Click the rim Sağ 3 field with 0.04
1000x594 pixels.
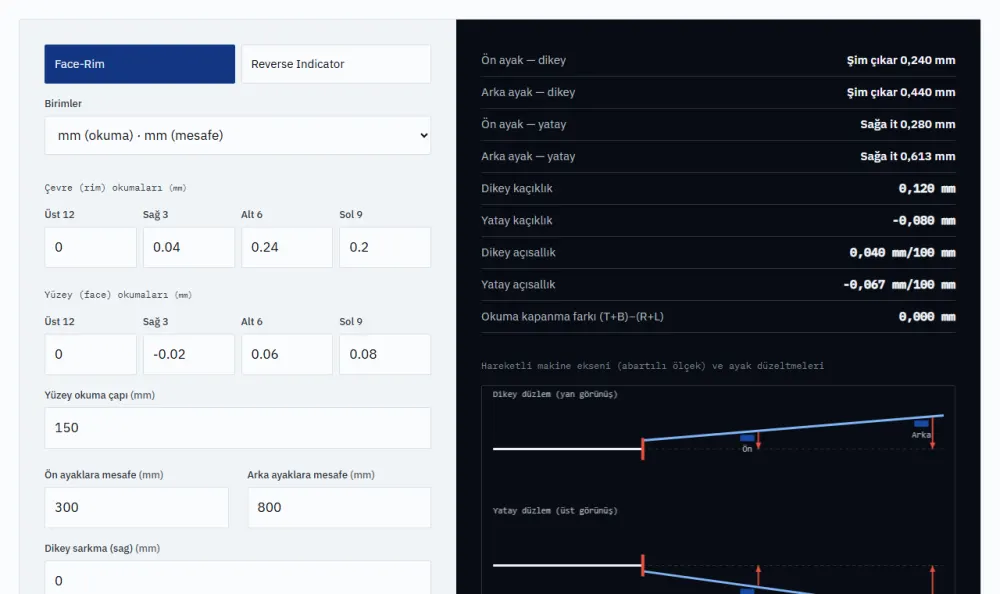[x=189, y=248]
